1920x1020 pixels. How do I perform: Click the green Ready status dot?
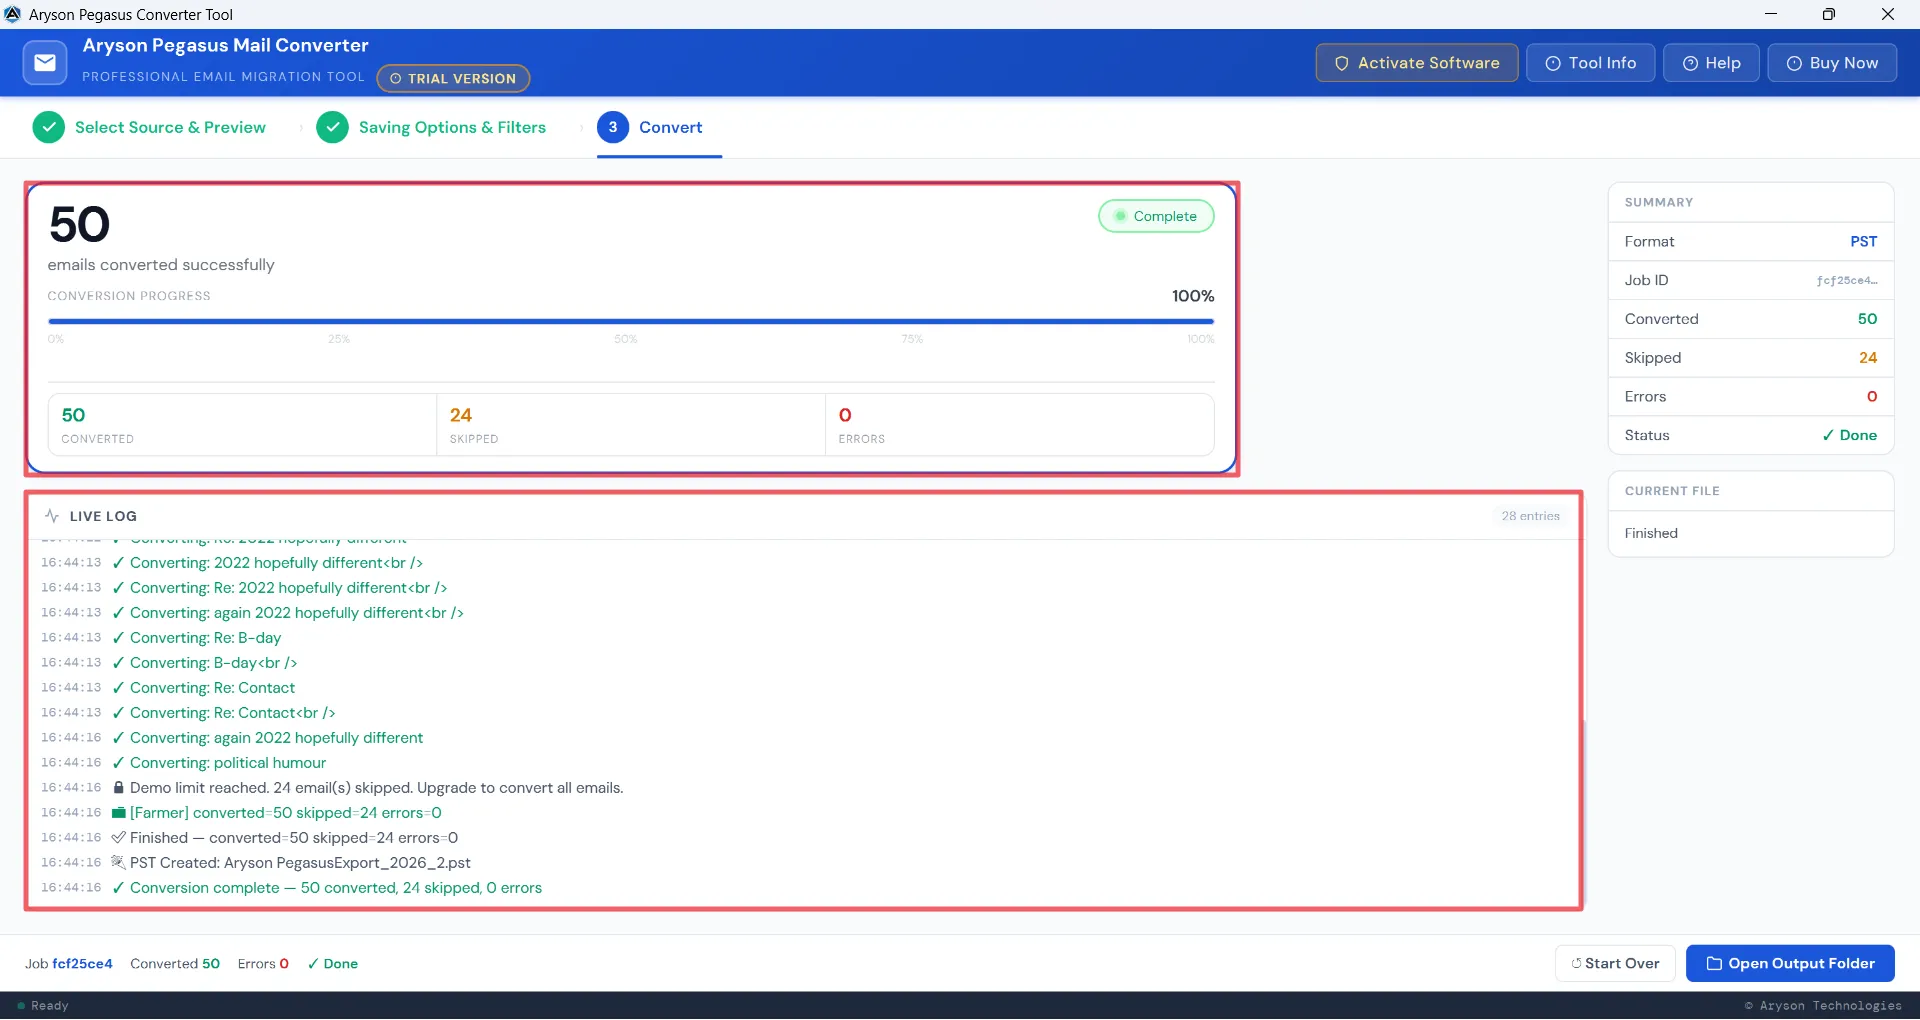21,1006
